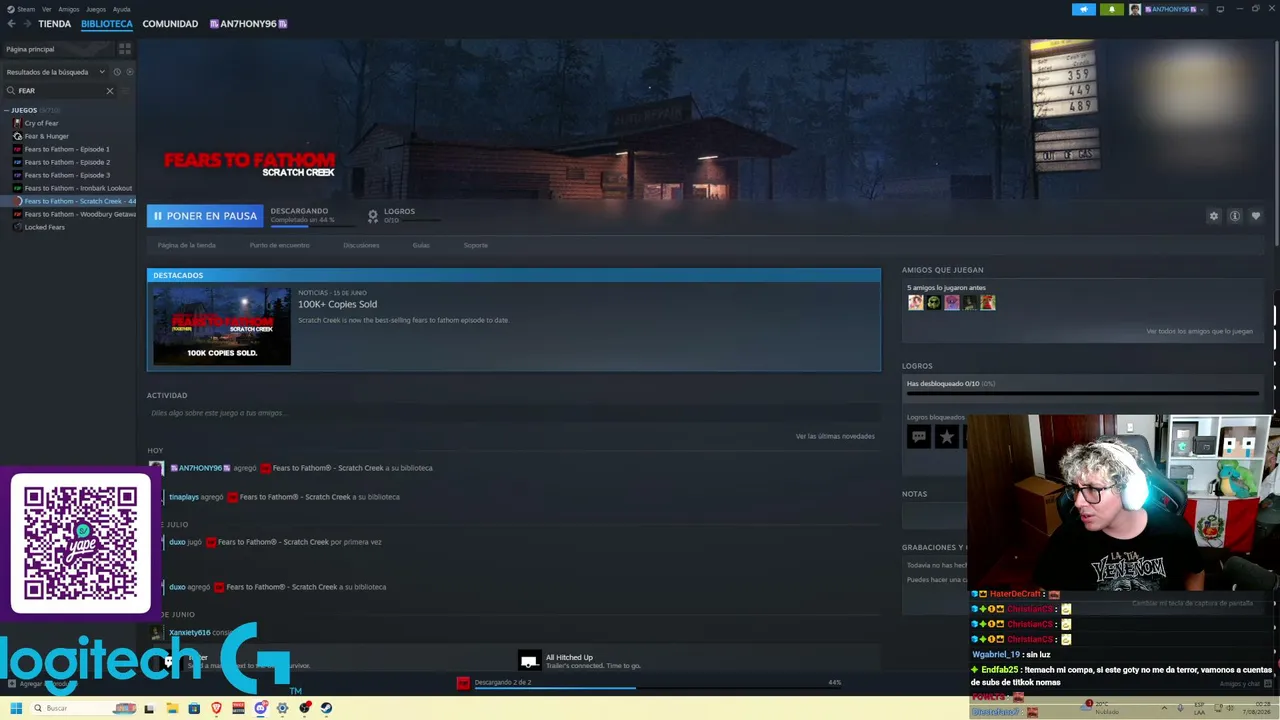Open the Steam announcements megaphone button
The width and height of the screenshot is (1280, 720).
[1084, 9]
